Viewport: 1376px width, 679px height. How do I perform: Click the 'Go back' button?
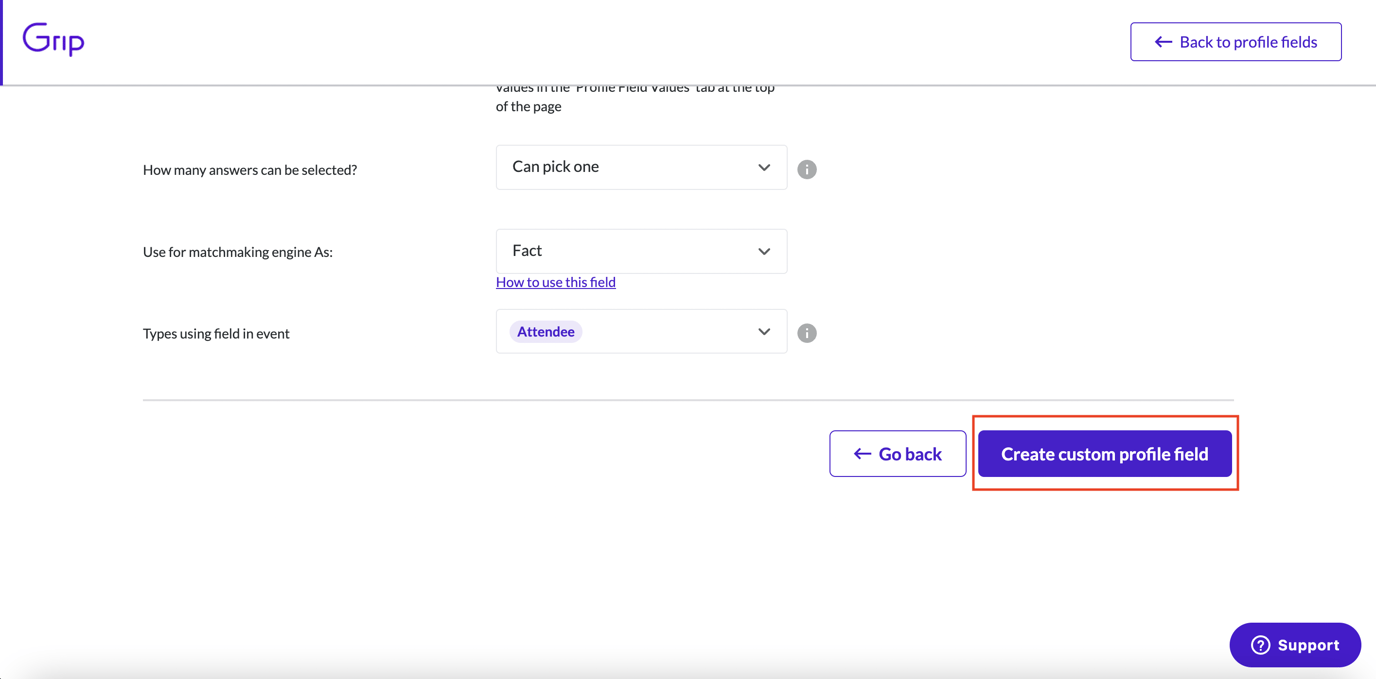click(897, 453)
